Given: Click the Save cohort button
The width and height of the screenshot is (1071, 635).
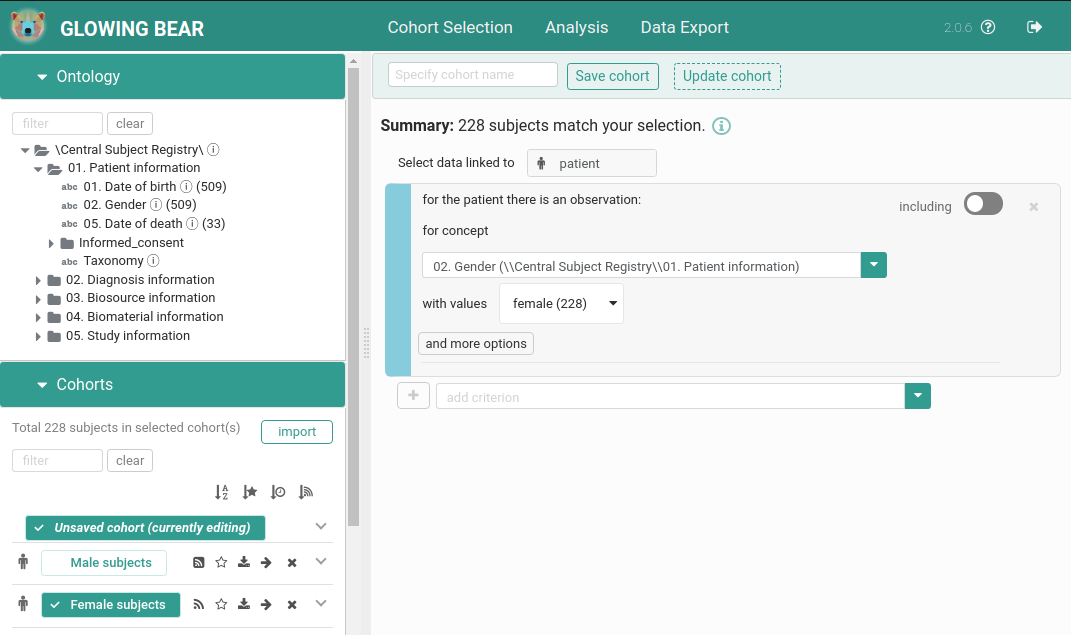Looking at the screenshot, I should pyautogui.click(x=613, y=76).
